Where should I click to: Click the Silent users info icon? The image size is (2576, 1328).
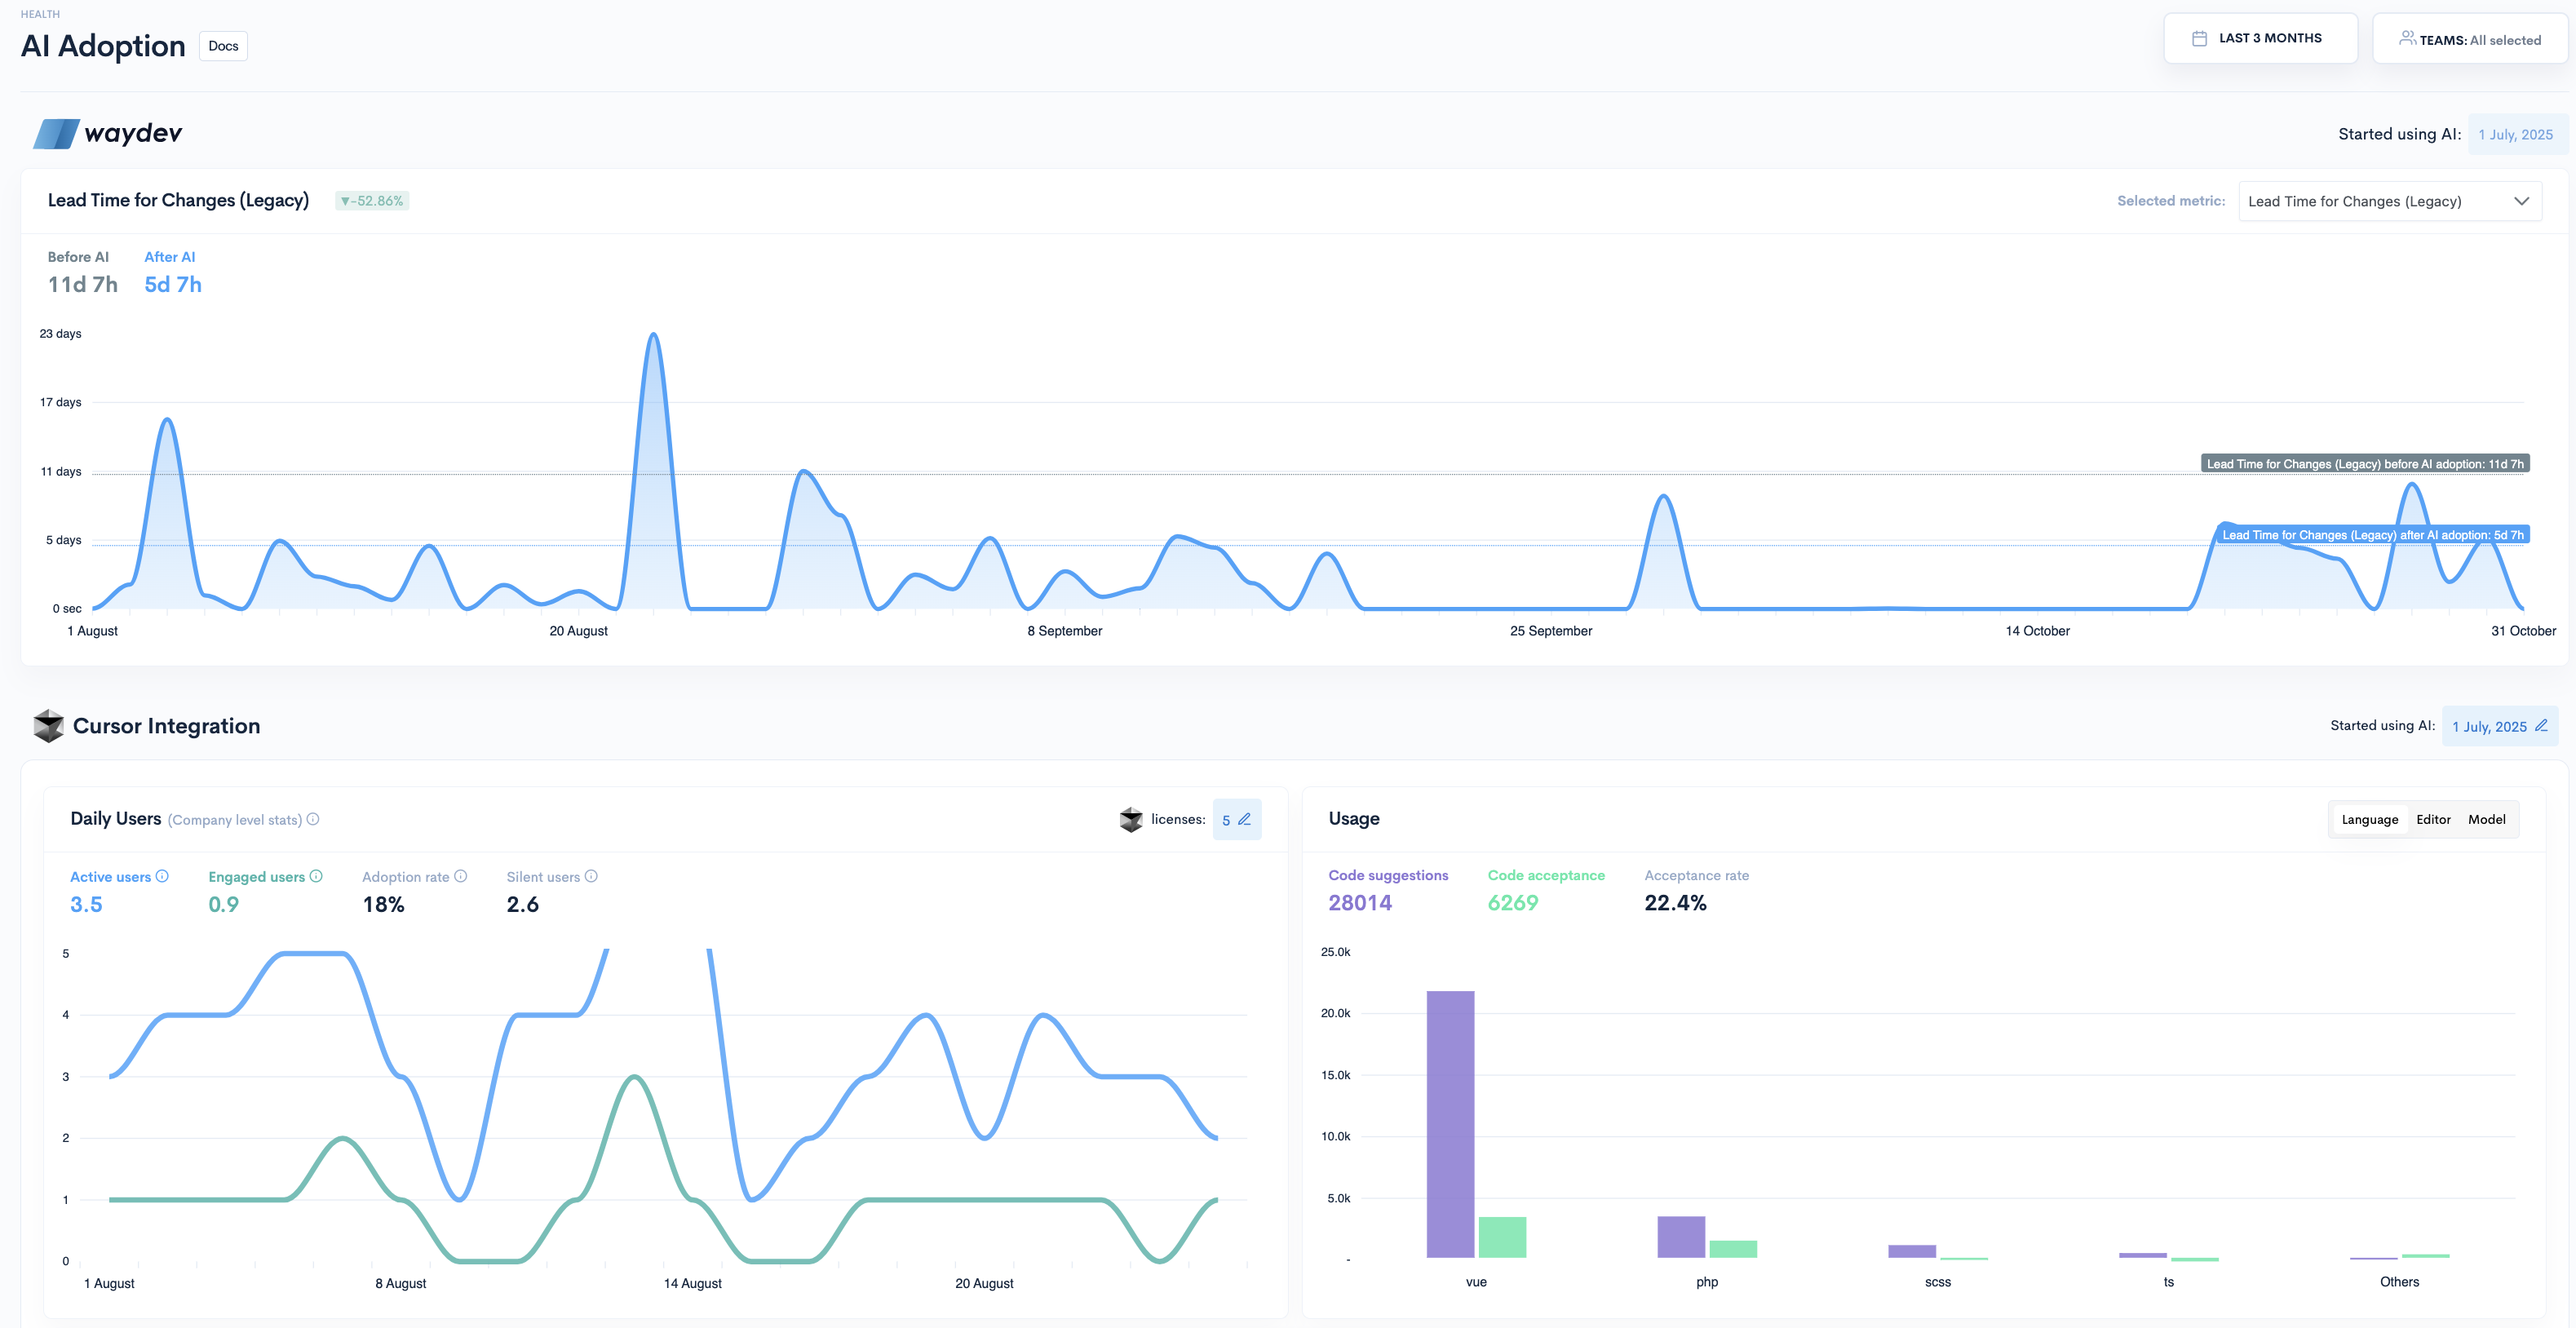[591, 876]
